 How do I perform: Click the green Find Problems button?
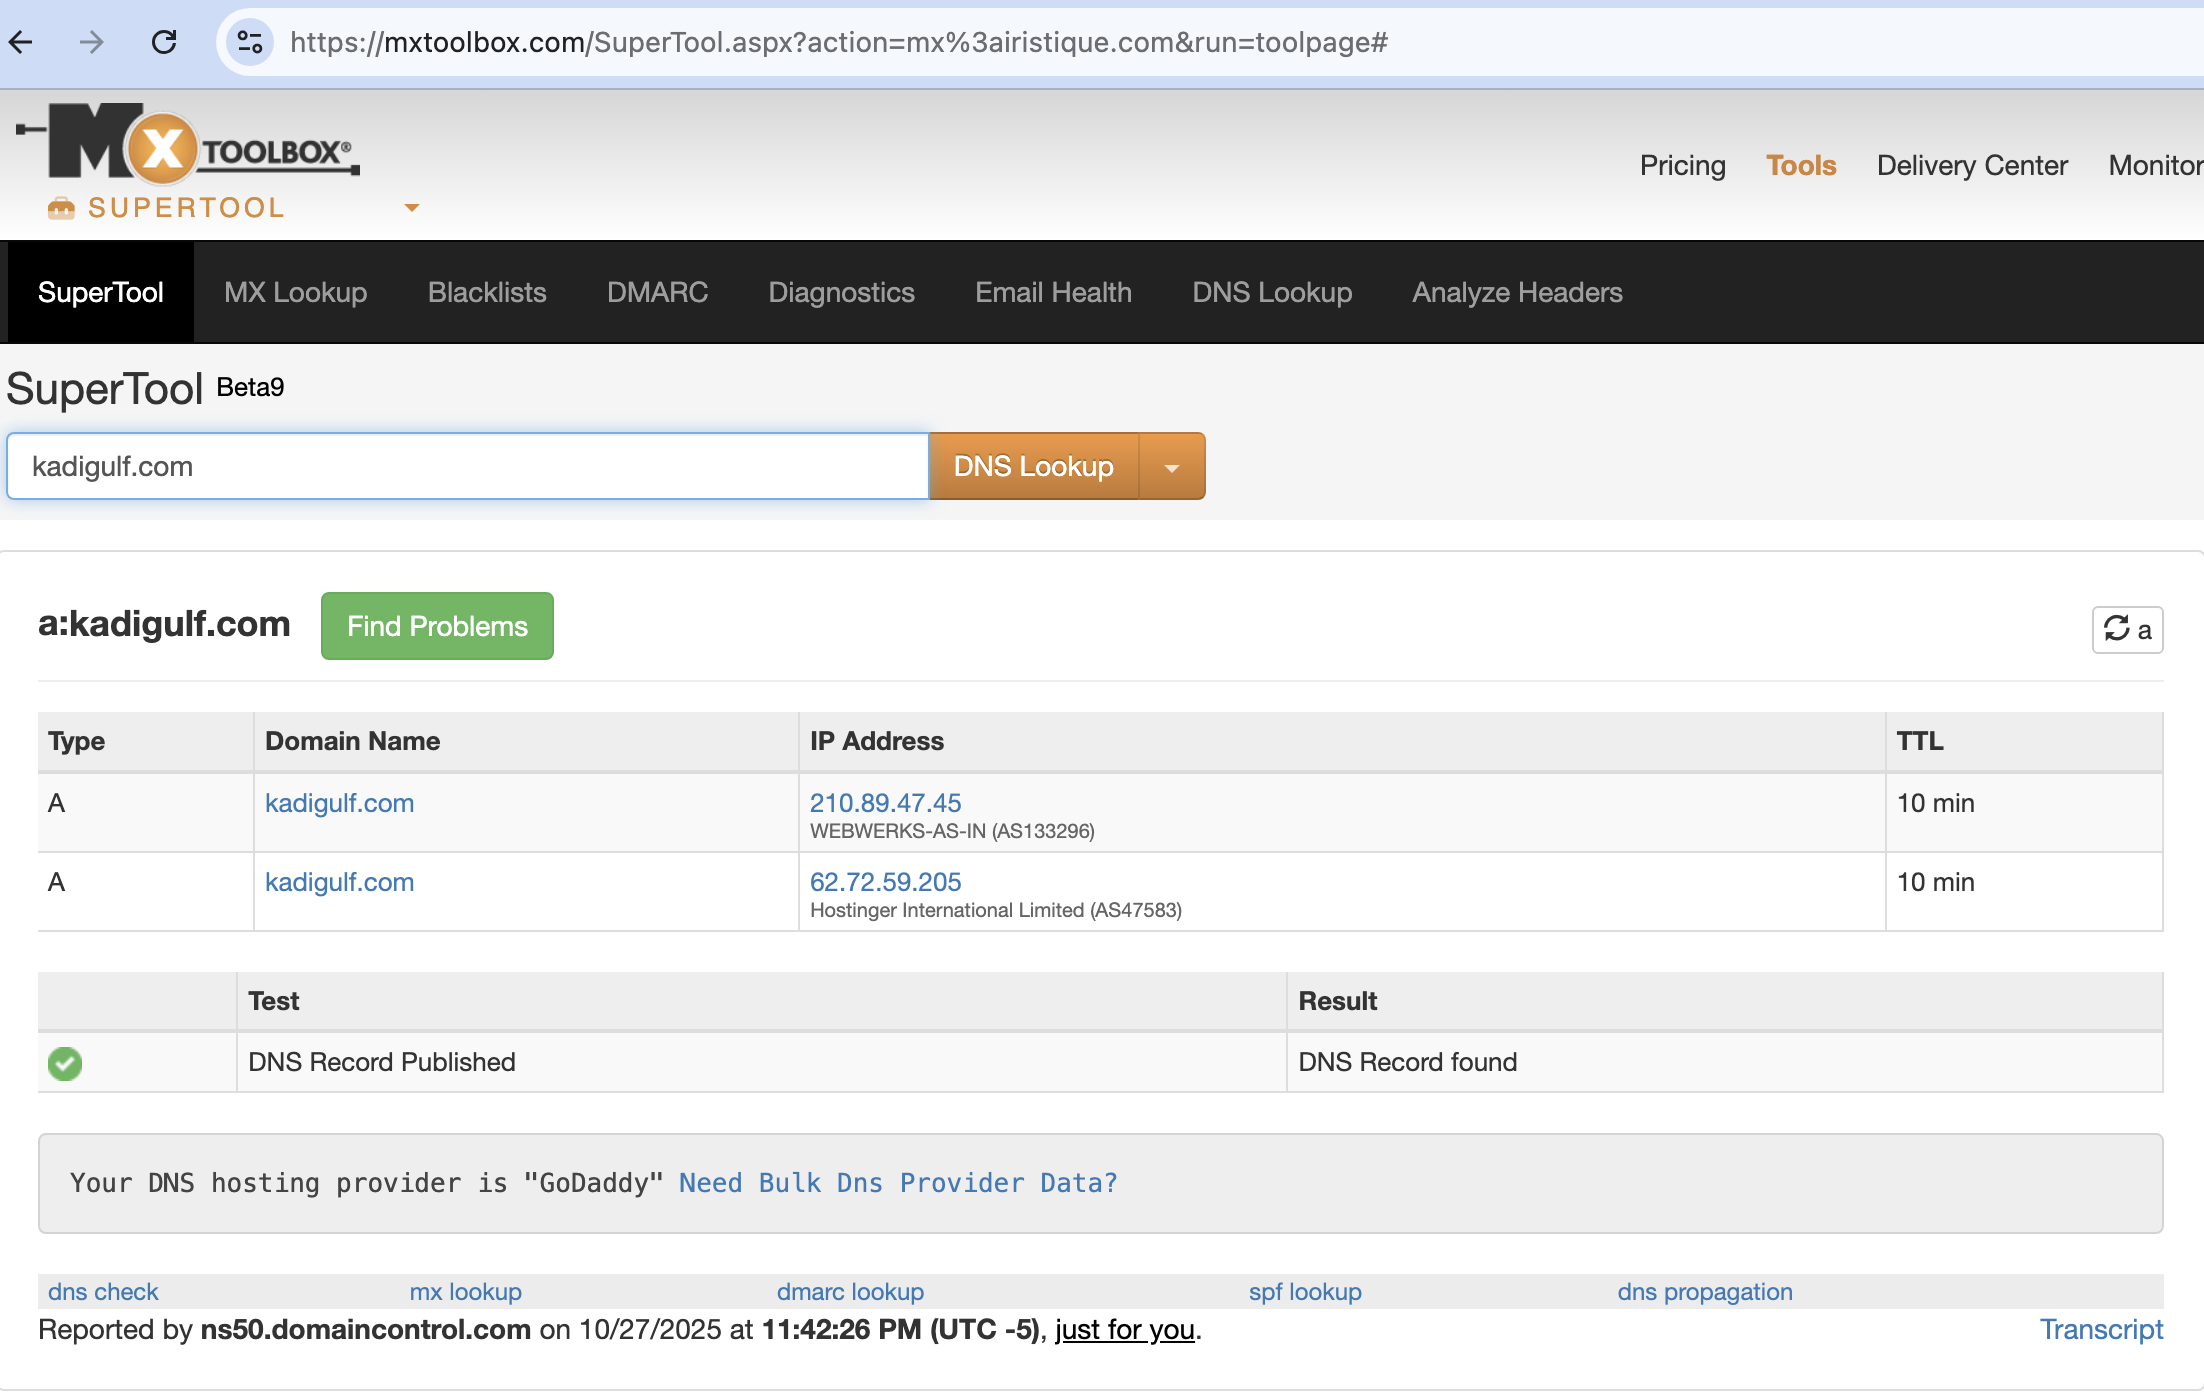[x=437, y=626]
